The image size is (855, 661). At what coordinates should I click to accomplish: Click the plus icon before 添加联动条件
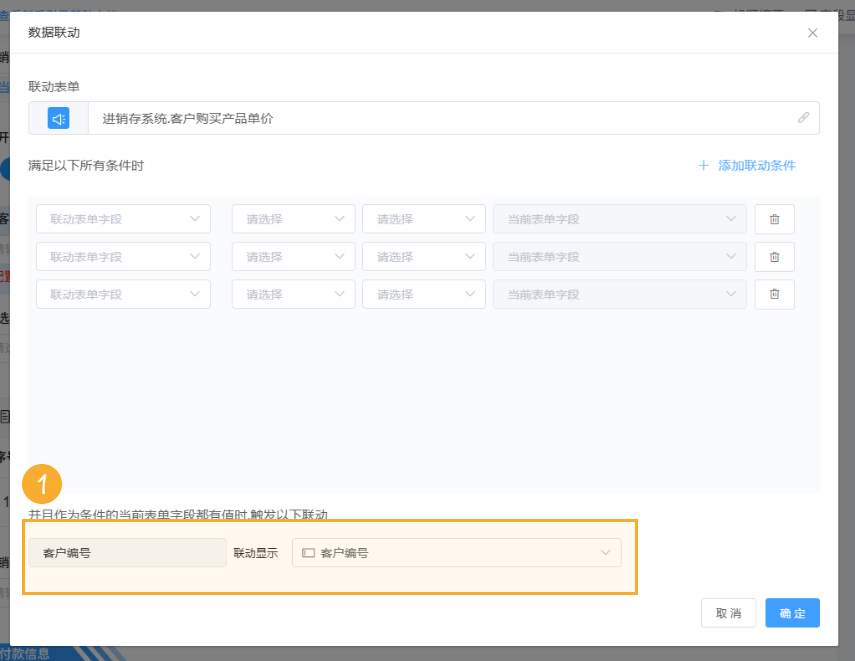(703, 166)
